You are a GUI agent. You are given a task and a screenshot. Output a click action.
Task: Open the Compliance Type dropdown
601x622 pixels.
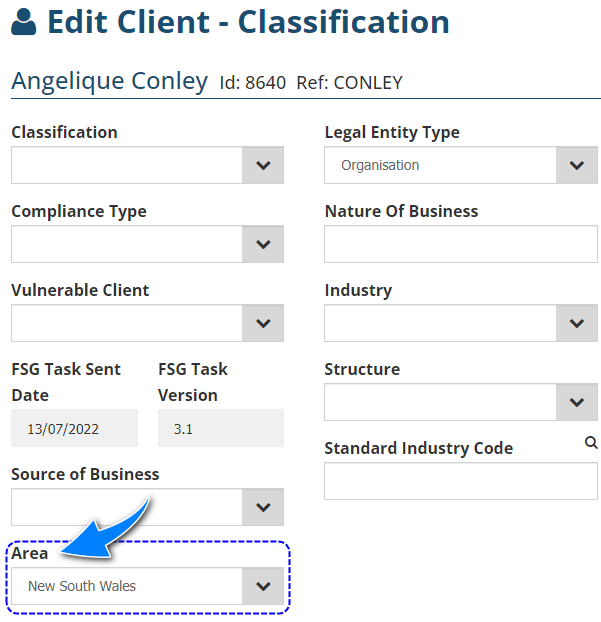(x=147, y=244)
